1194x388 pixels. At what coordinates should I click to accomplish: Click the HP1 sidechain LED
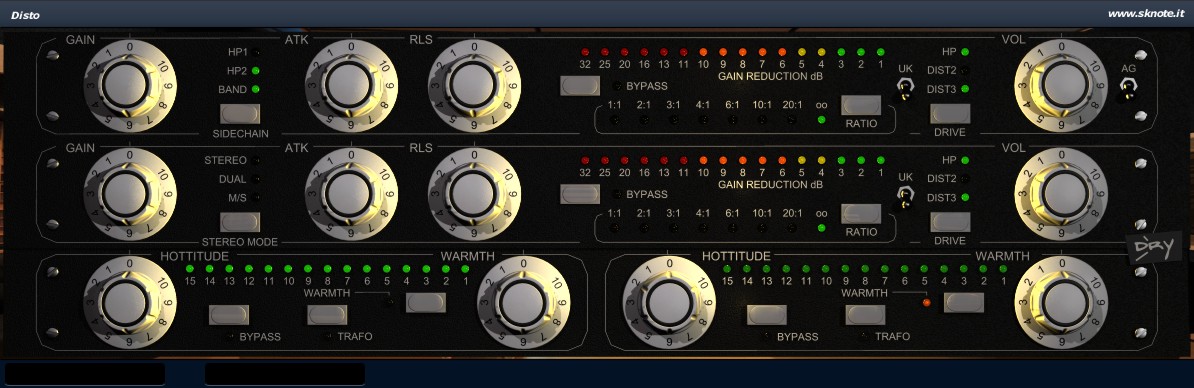click(257, 52)
